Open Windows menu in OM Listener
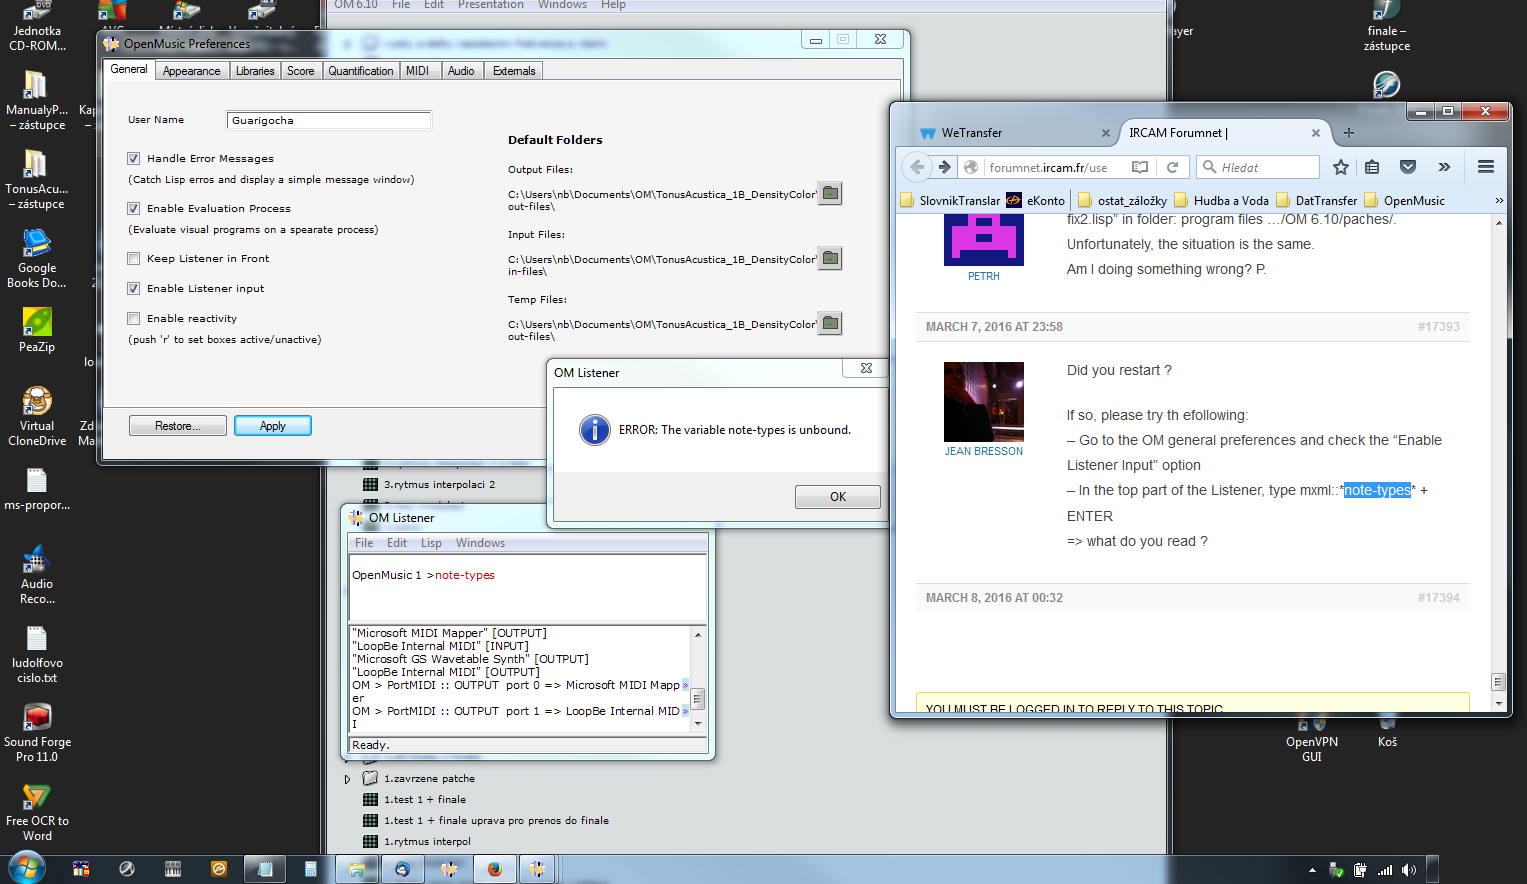 coord(480,543)
